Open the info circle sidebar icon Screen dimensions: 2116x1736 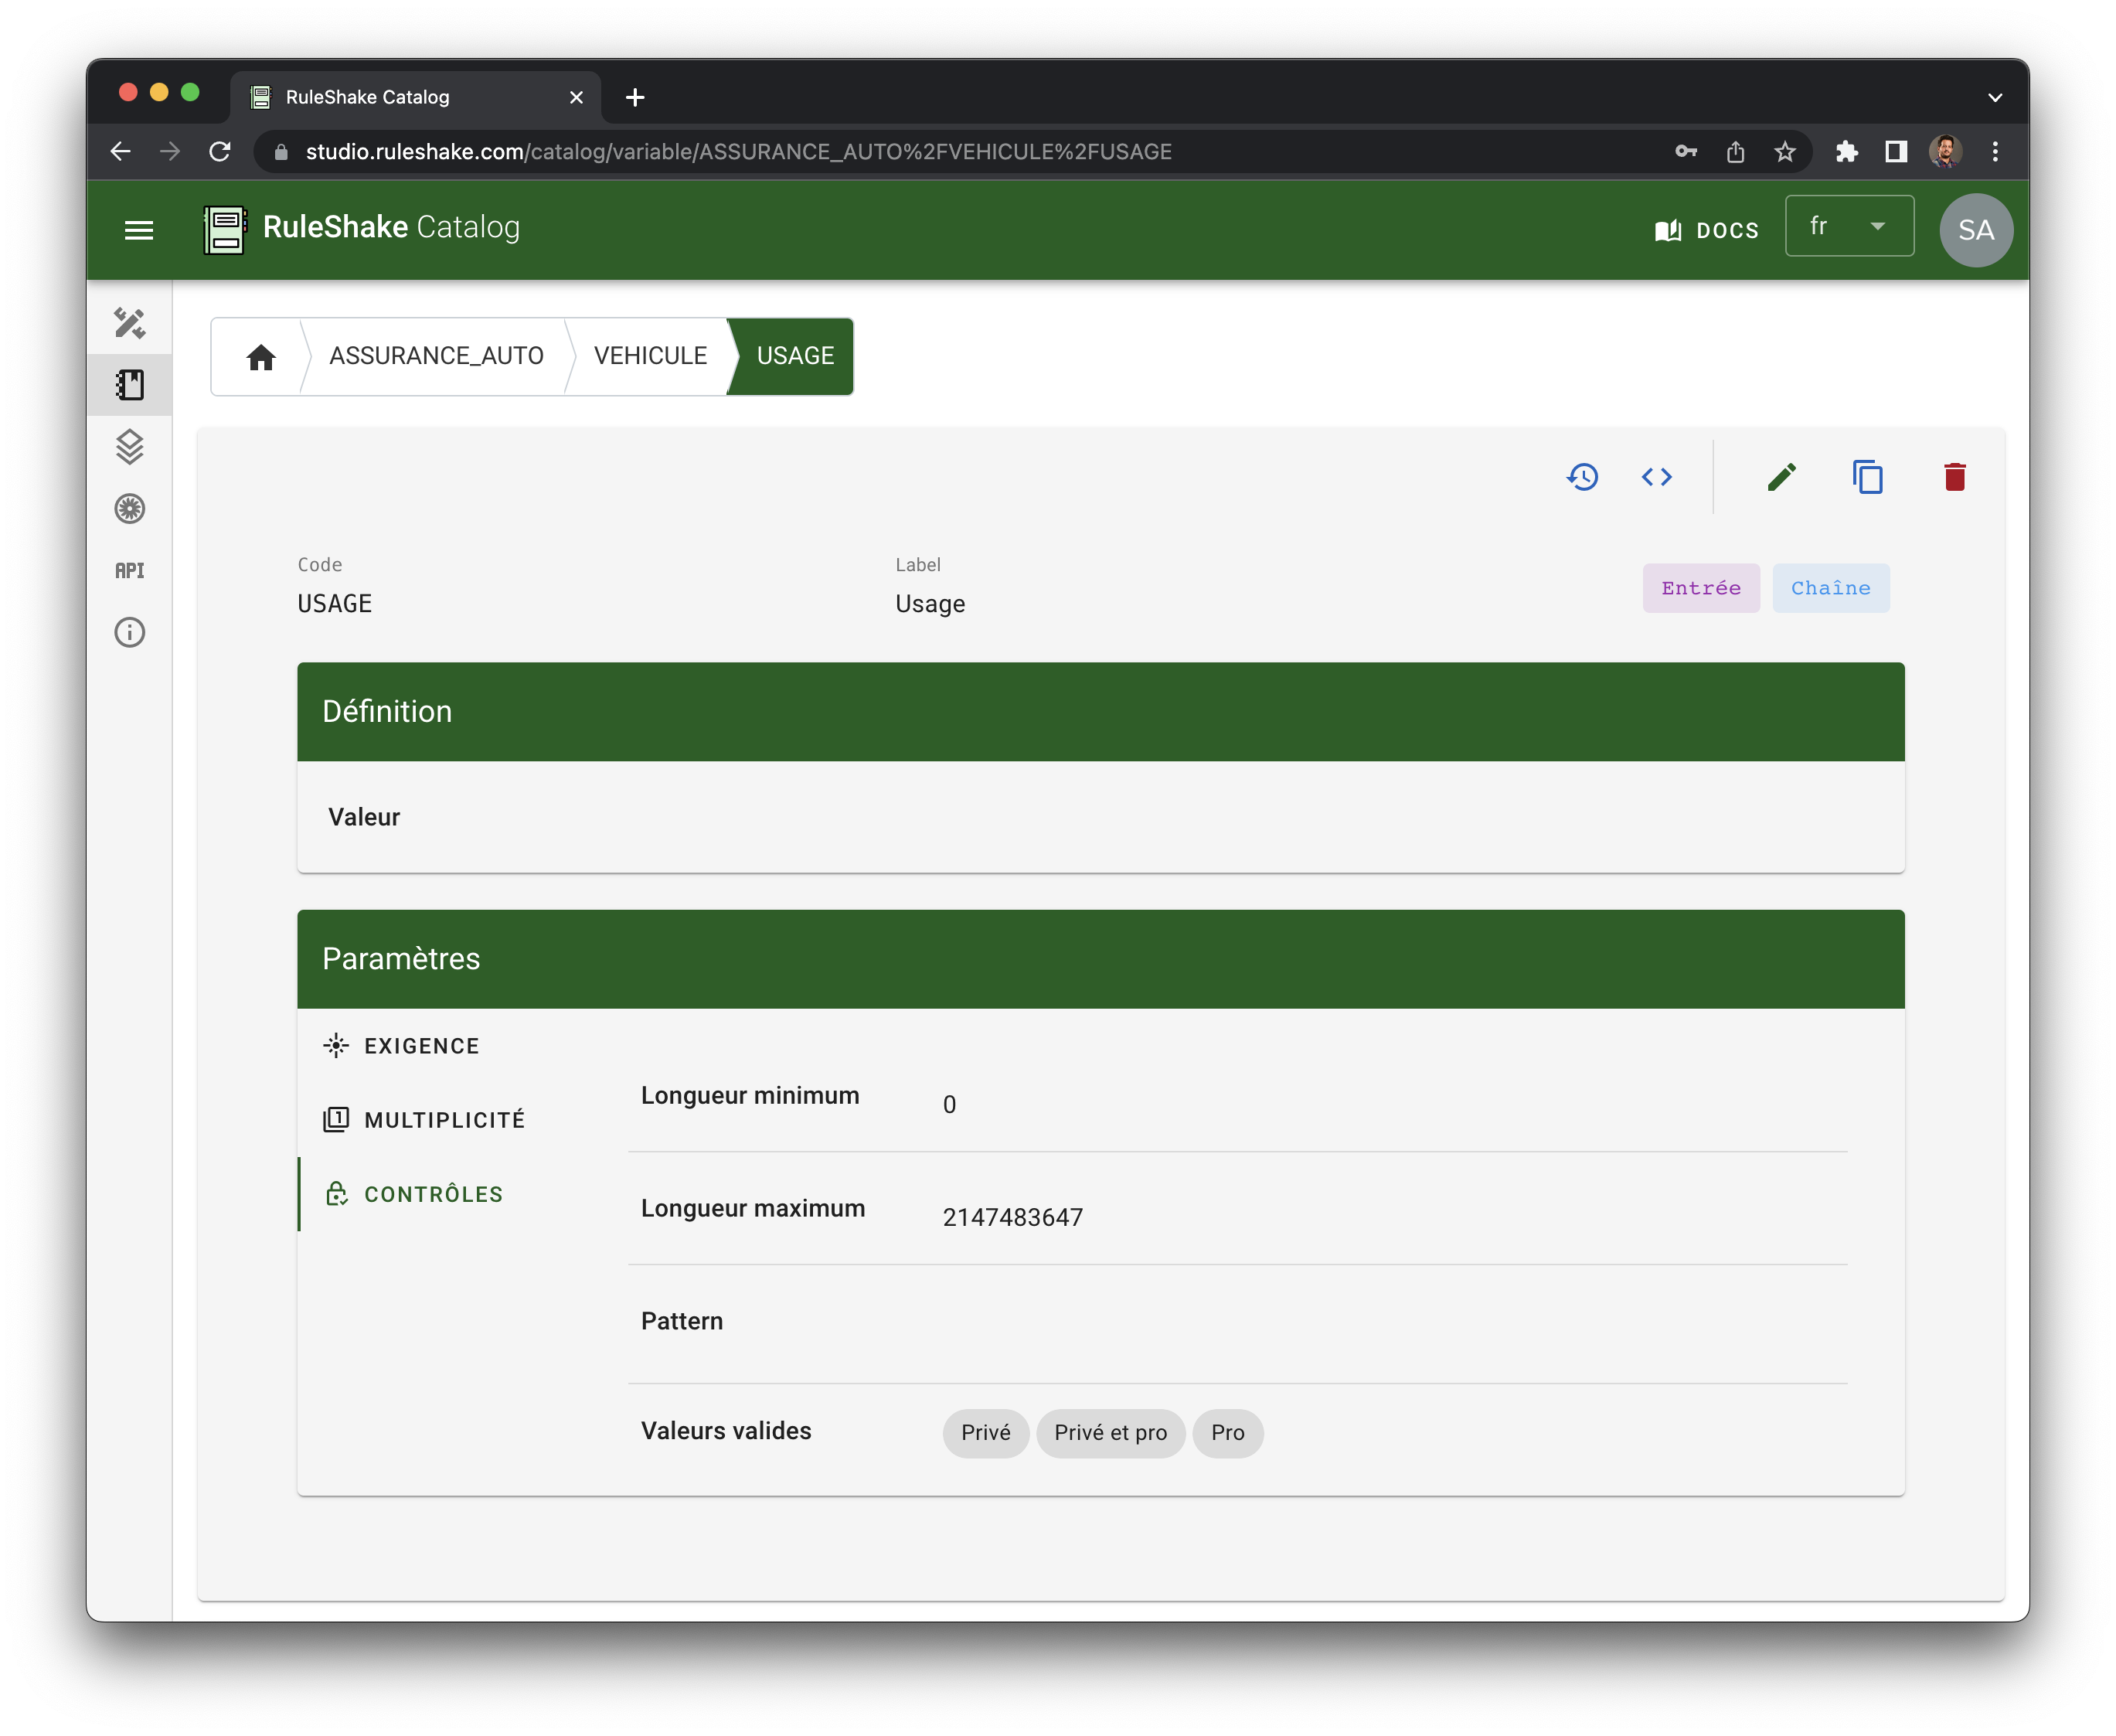[130, 633]
